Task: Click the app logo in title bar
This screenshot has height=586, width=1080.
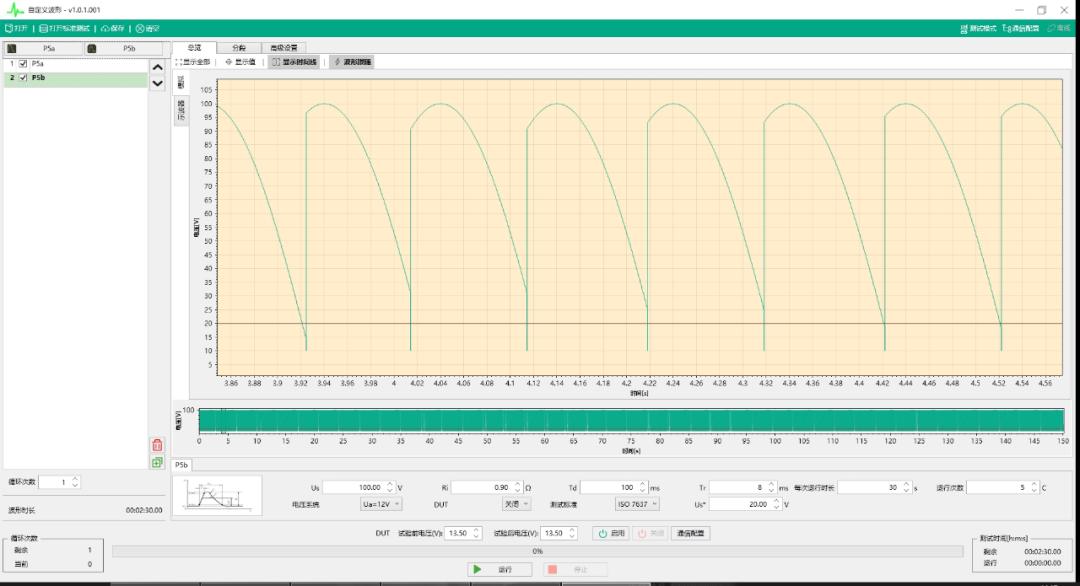Action: click(14, 10)
